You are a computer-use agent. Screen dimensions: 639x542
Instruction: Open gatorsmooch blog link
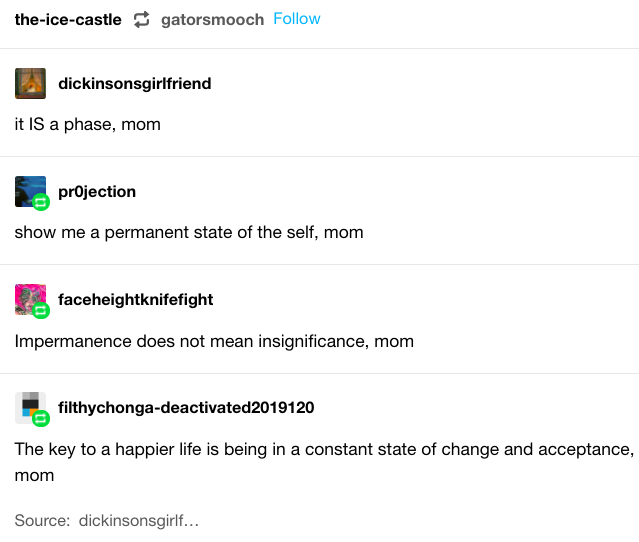(x=213, y=20)
